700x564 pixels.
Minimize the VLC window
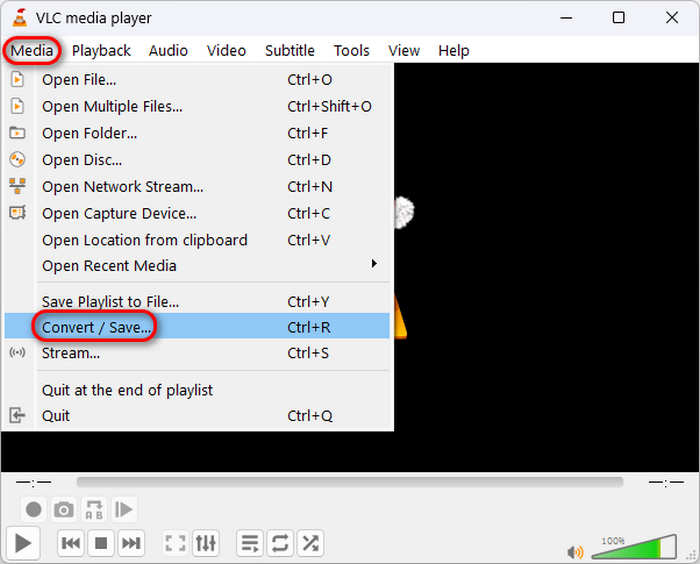tap(566, 18)
